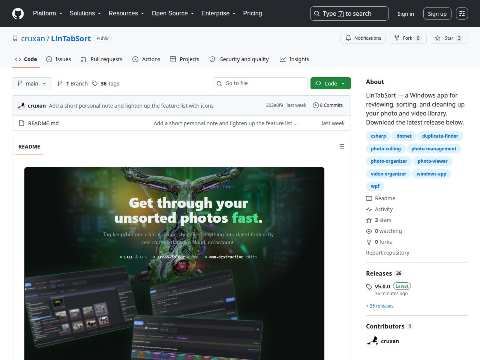Open the photo-viewer topic tag
The image size is (480, 360).
(432, 161)
